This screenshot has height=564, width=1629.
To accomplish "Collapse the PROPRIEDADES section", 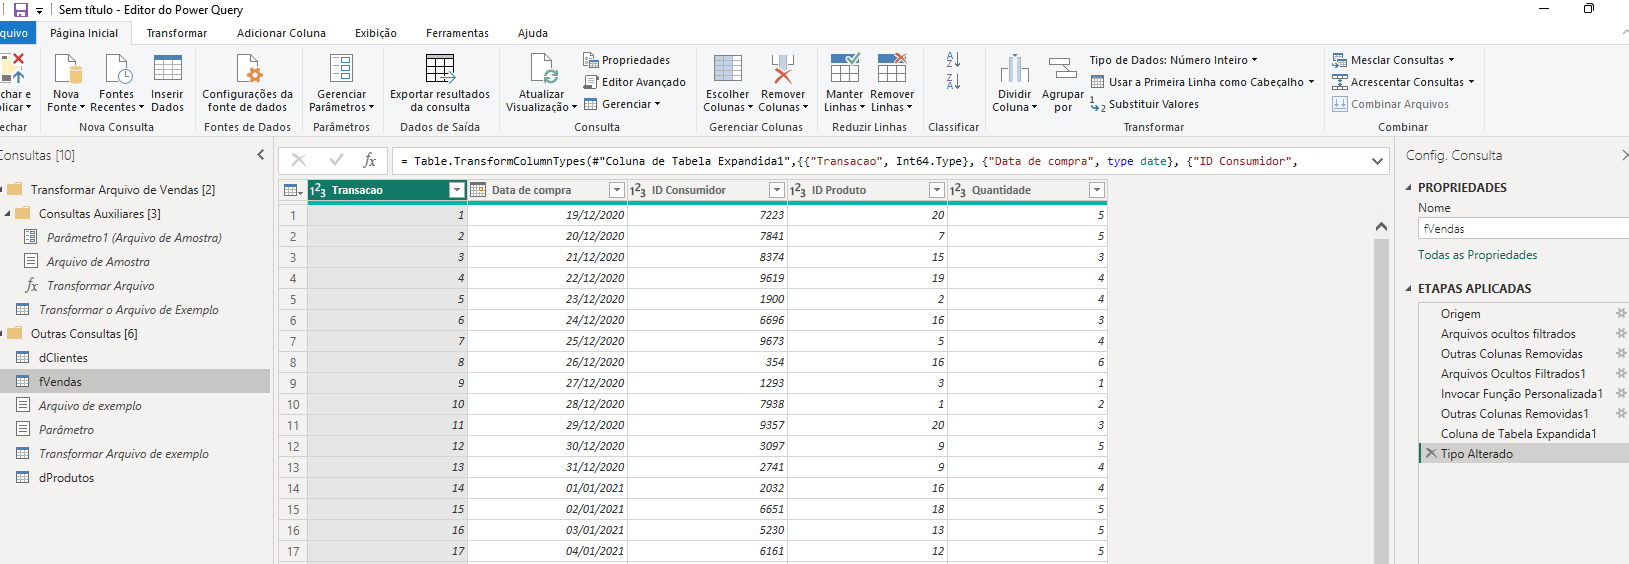I will click(x=1409, y=187).
